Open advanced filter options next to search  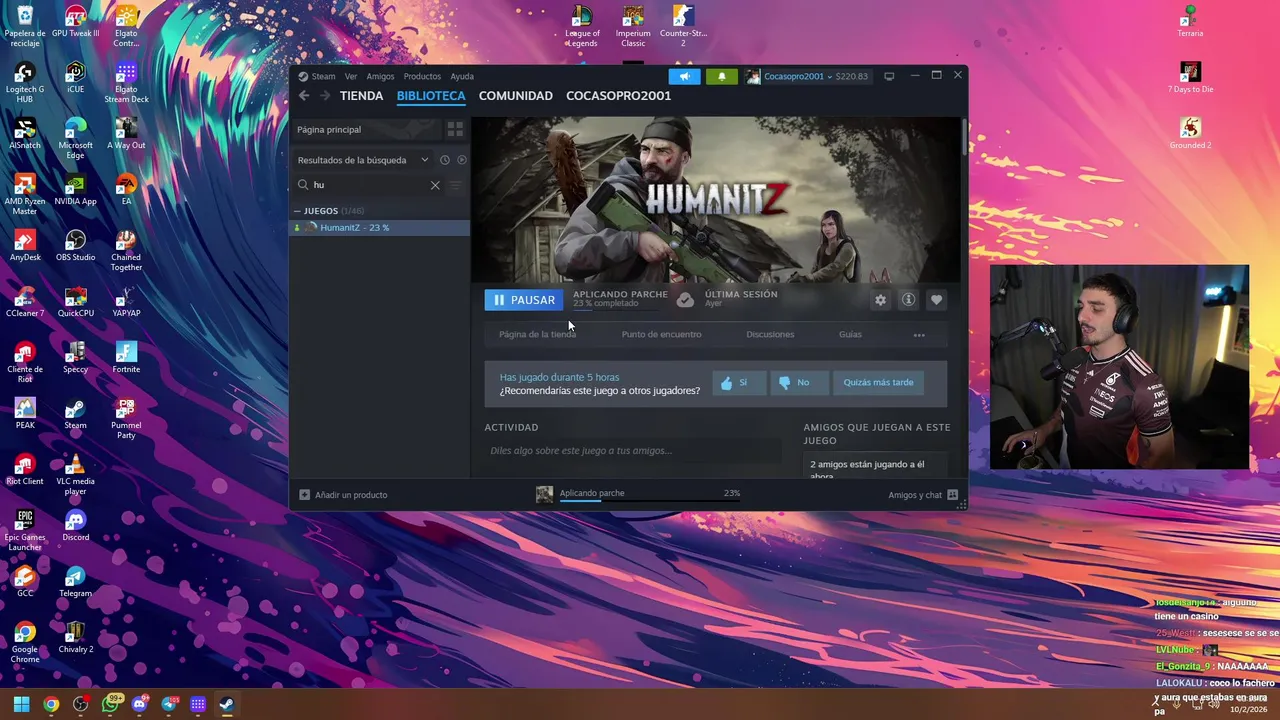[455, 185]
